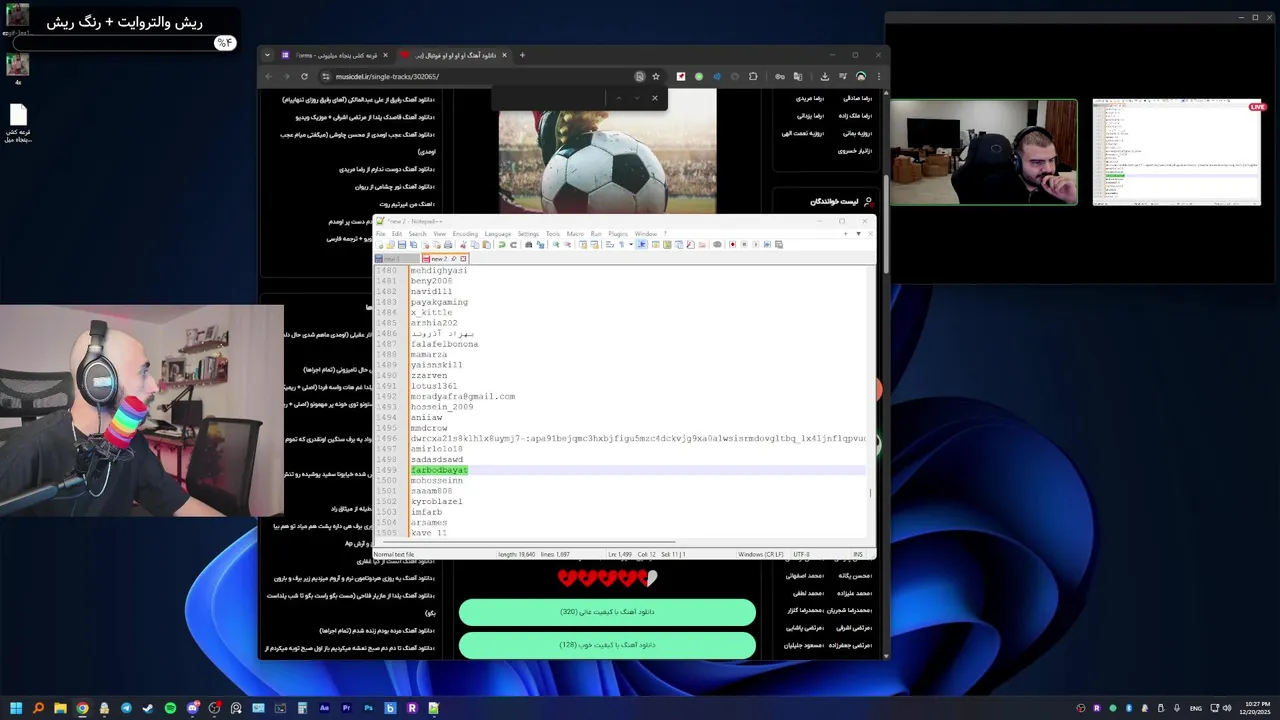Click the line moradyafra@gmail.com
The width and height of the screenshot is (1280, 720).
tap(462, 396)
